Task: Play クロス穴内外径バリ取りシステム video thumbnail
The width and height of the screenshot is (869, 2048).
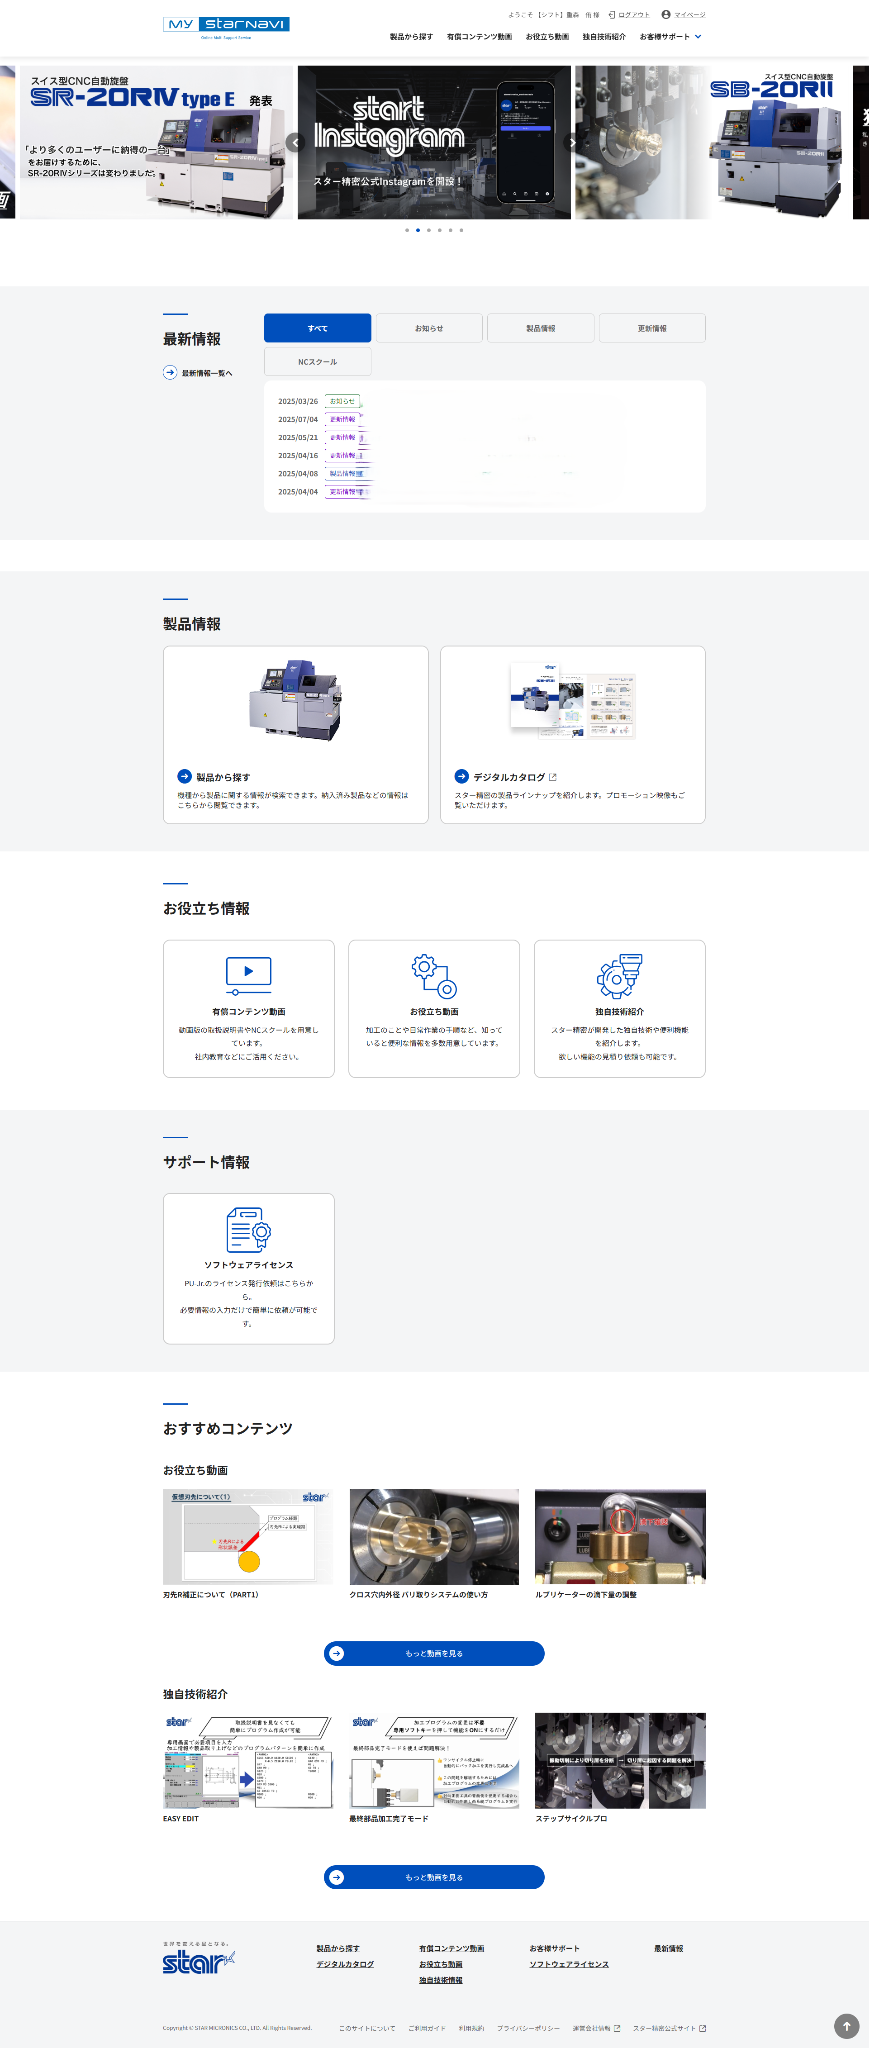Action: pos(434,1536)
